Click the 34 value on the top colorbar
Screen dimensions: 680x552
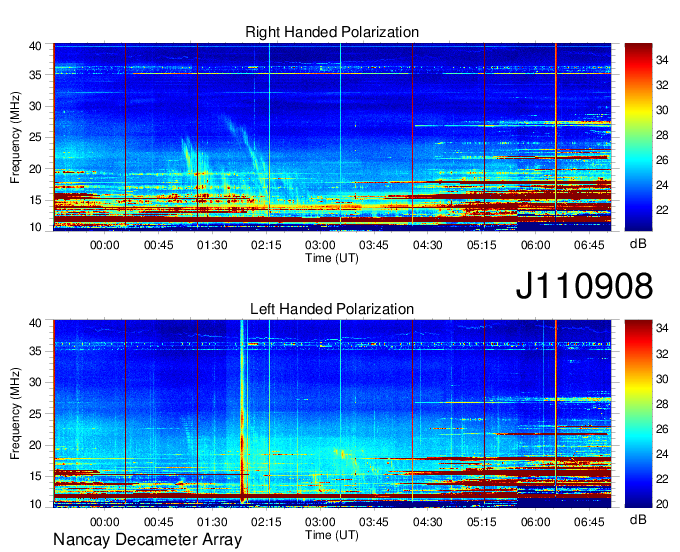(662, 60)
